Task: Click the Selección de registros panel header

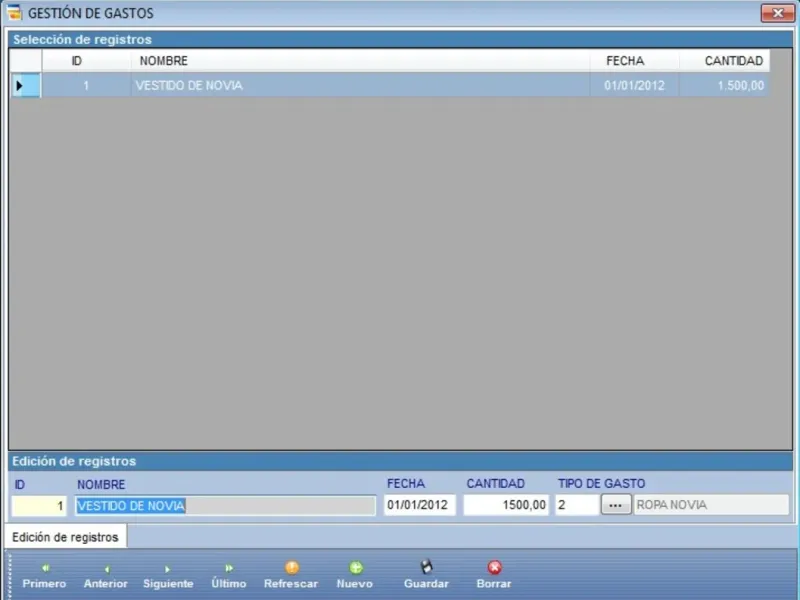Action: 401,39
